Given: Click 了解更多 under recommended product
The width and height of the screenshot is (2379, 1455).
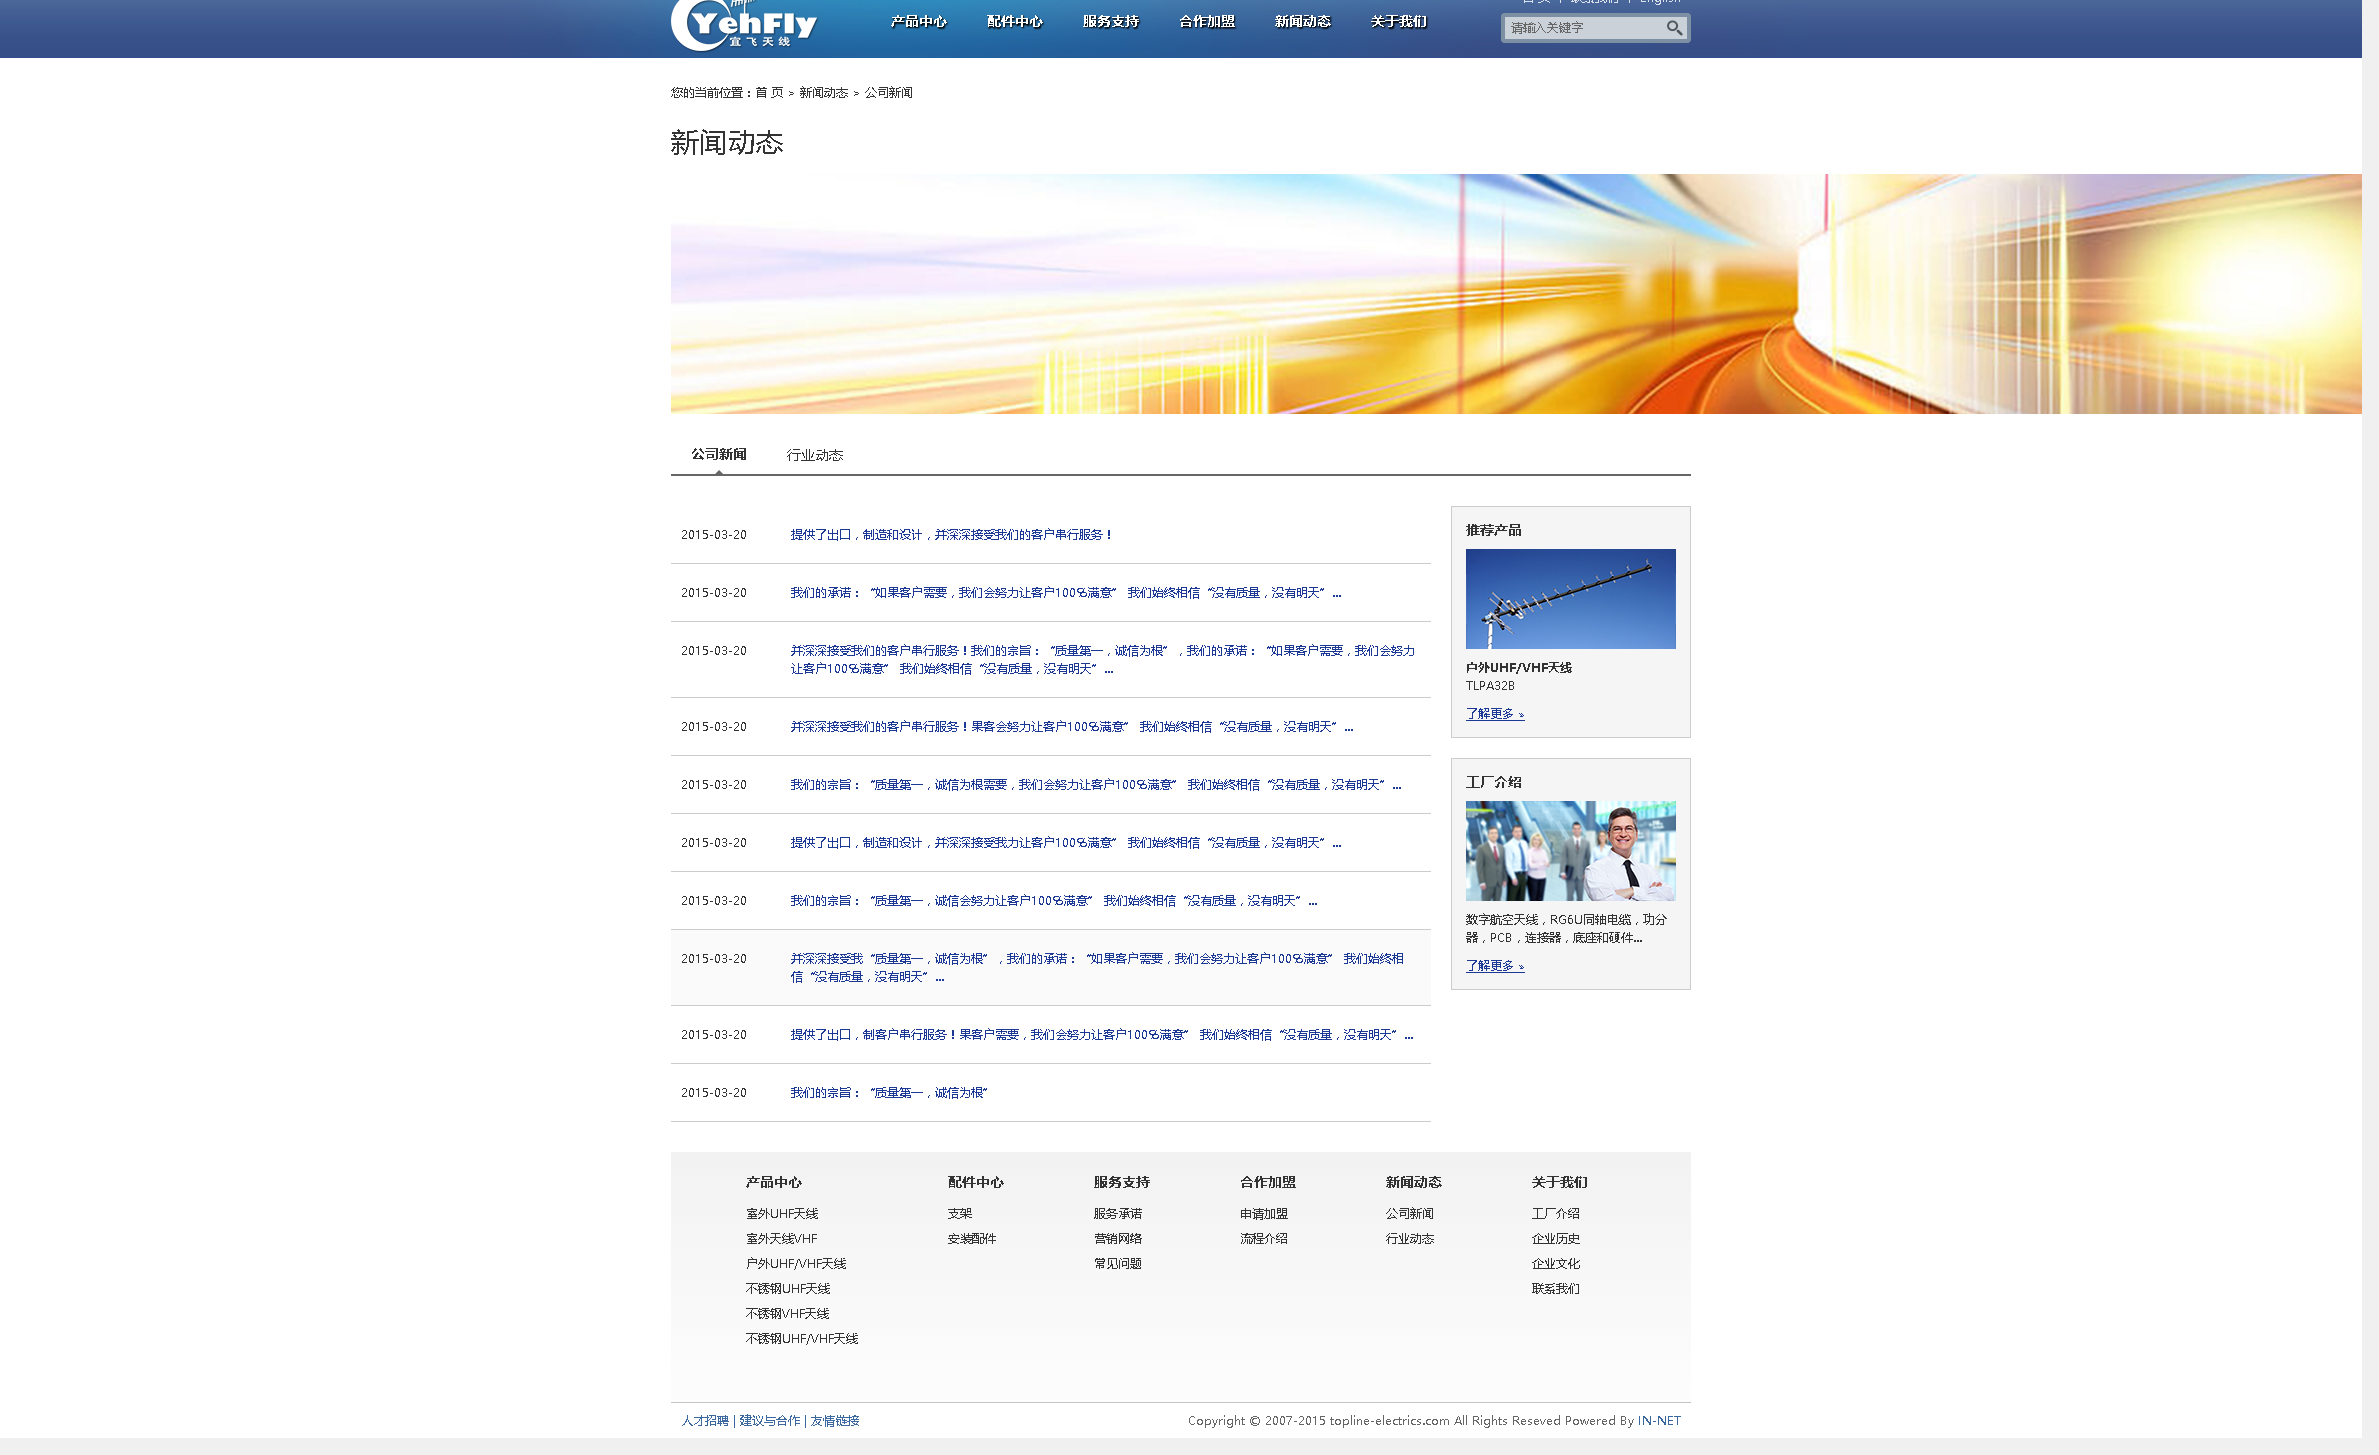Looking at the screenshot, I should [1494, 714].
